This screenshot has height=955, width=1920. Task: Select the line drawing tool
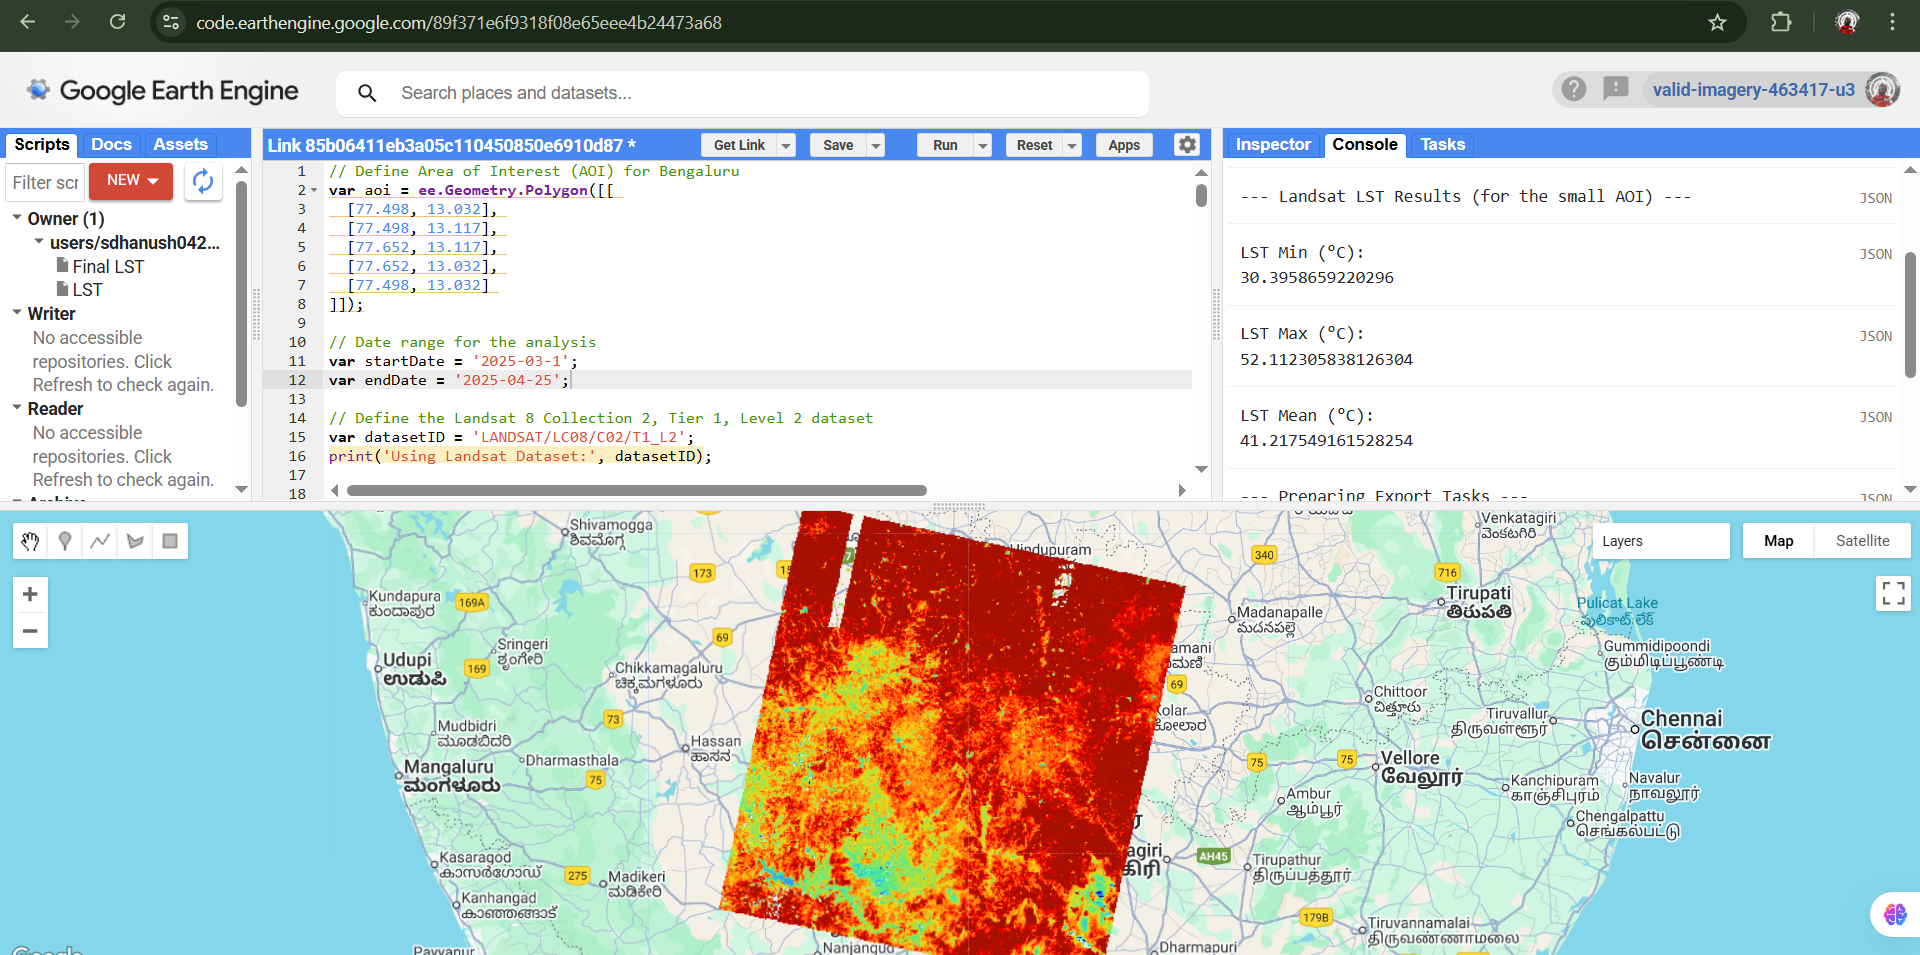tap(100, 541)
